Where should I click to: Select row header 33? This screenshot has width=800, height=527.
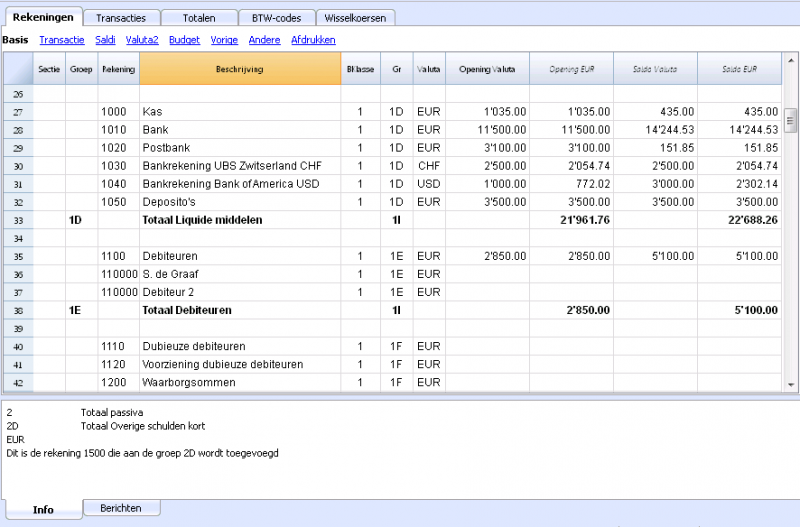coord(18,220)
